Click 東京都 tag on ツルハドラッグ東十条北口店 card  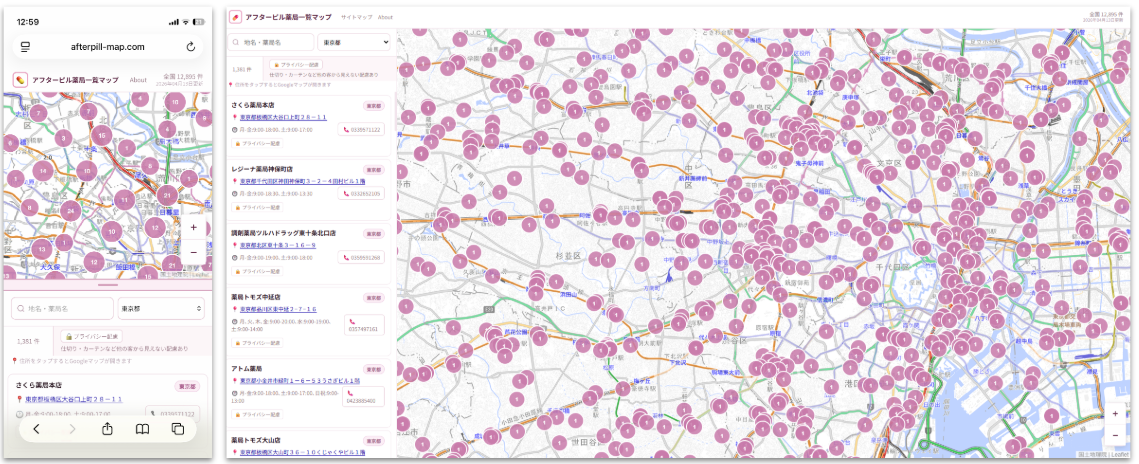pyautogui.click(x=373, y=234)
